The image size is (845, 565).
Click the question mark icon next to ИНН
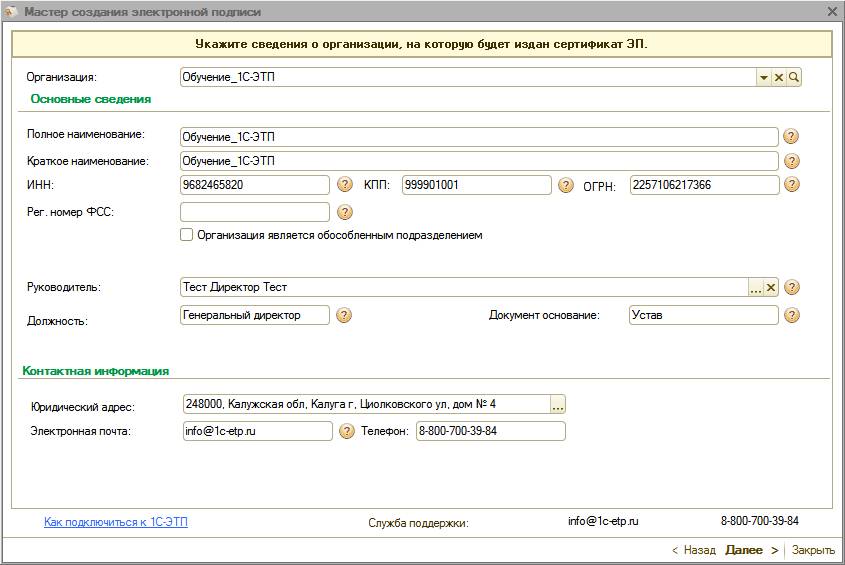345,185
